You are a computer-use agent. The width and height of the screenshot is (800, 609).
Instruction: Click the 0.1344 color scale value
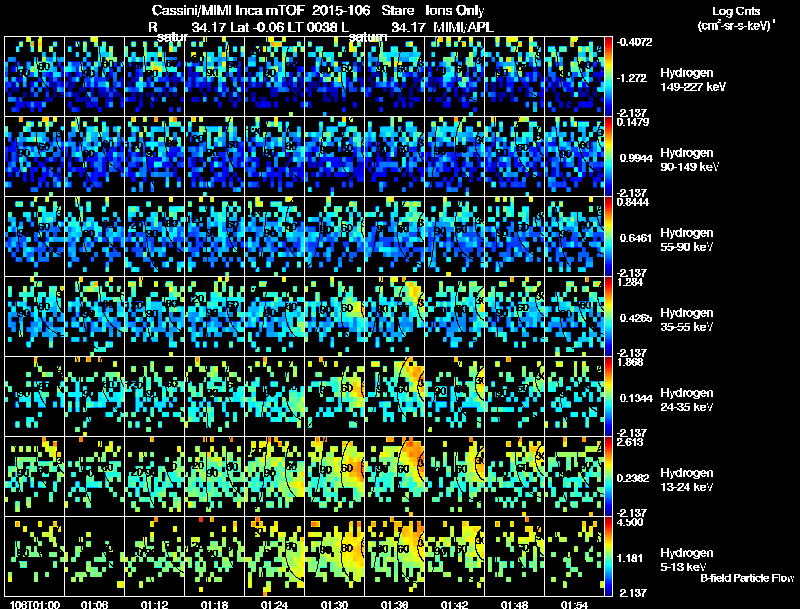point(636,398)
